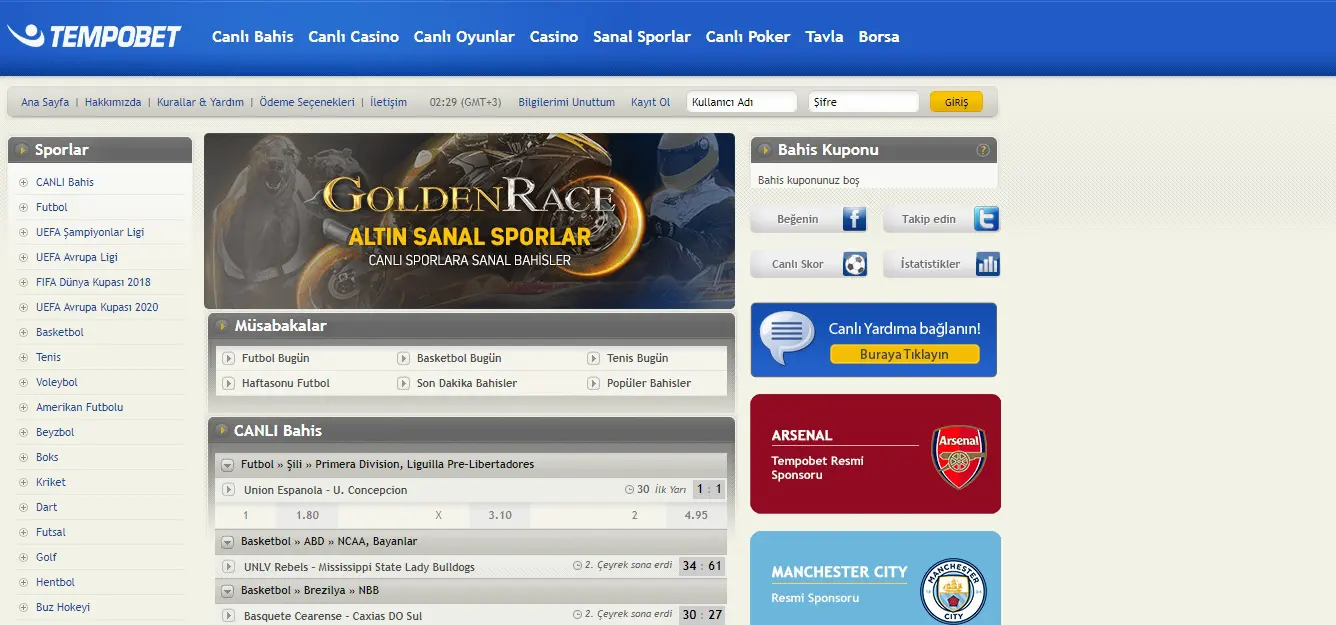Image resolution: width=1336 pixels, height=625 pixels.
Task: Open the Ana Sayfa link
Action: 45,102
